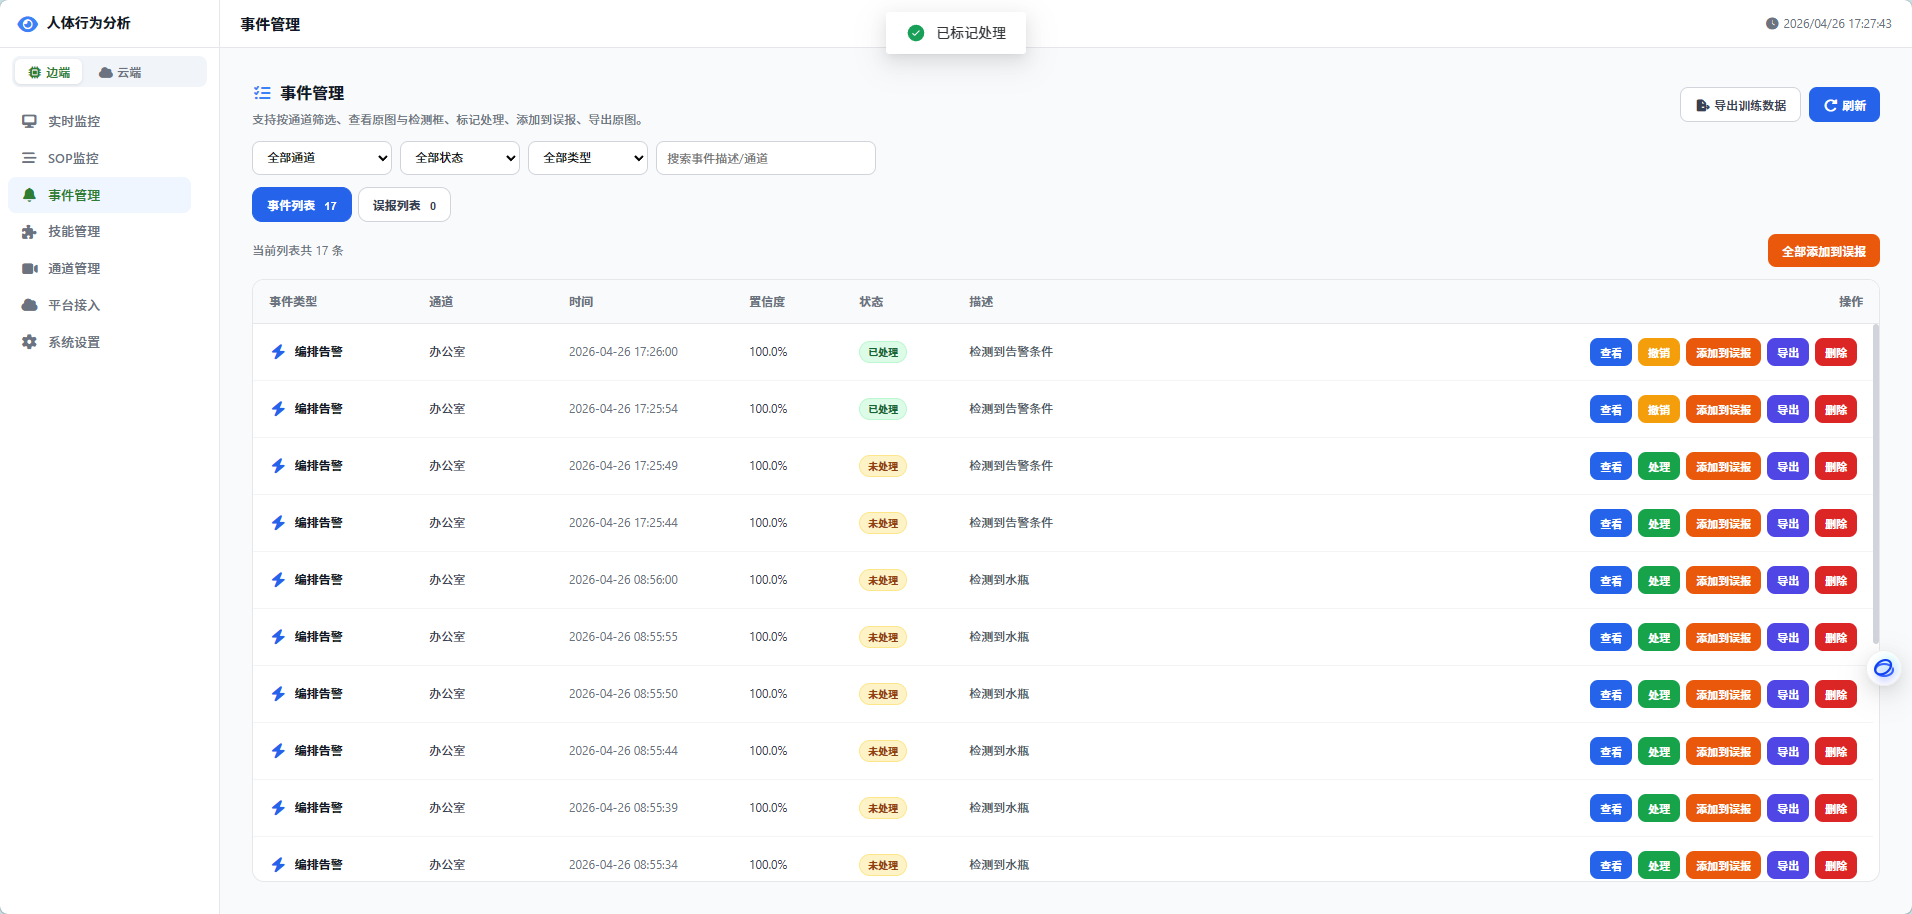Open 实时监控 from the sidebar
1912x914 pixels.
pos(99,121)
